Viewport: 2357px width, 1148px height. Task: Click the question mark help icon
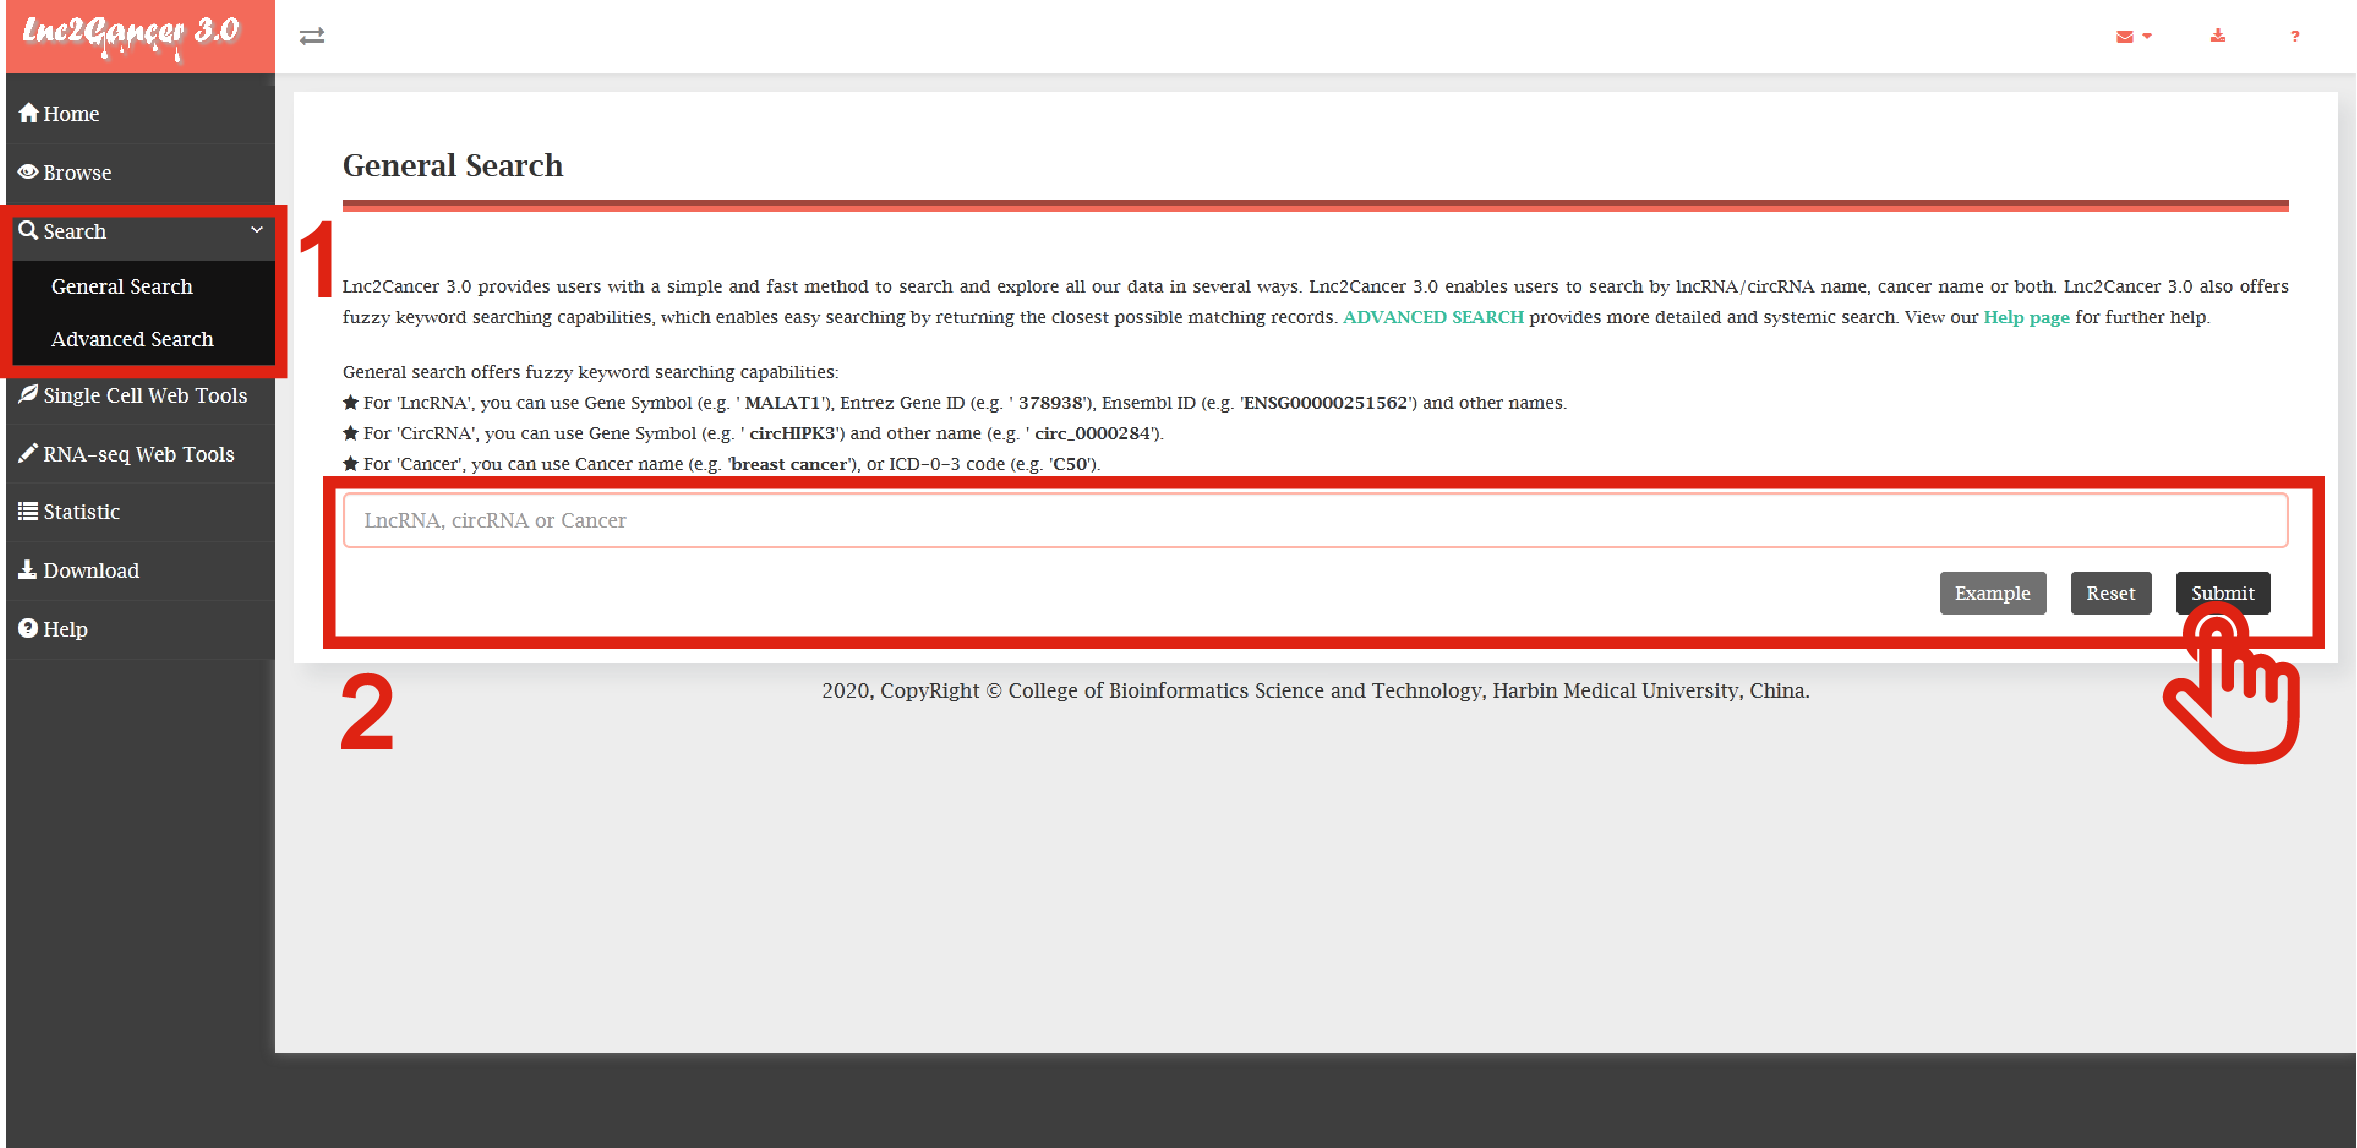(2294, 36)
